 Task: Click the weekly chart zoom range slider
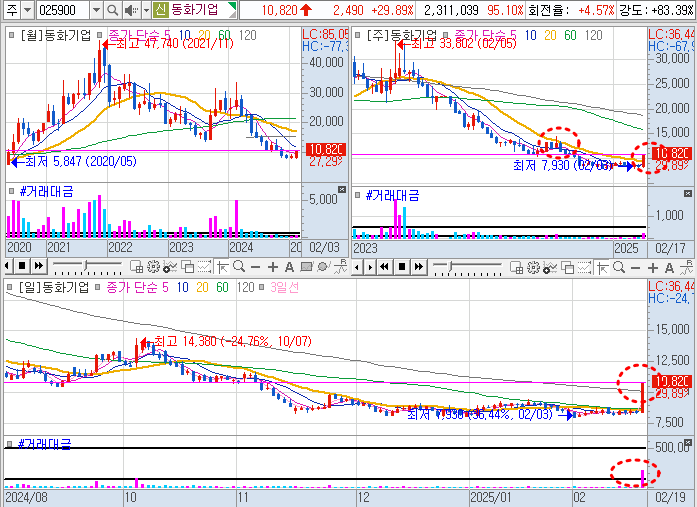coord(468,267)
